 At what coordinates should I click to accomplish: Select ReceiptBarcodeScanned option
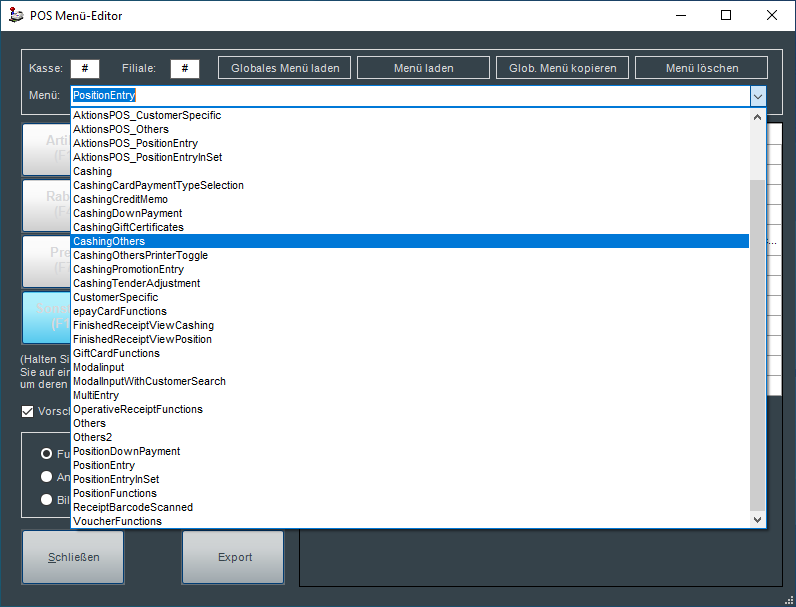coord(133,507)
